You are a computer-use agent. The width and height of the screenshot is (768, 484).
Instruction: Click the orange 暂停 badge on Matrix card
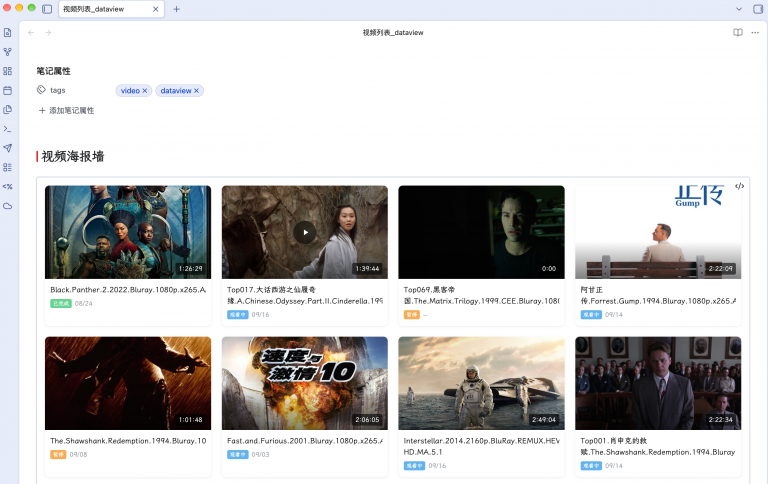tap(411, 315)
